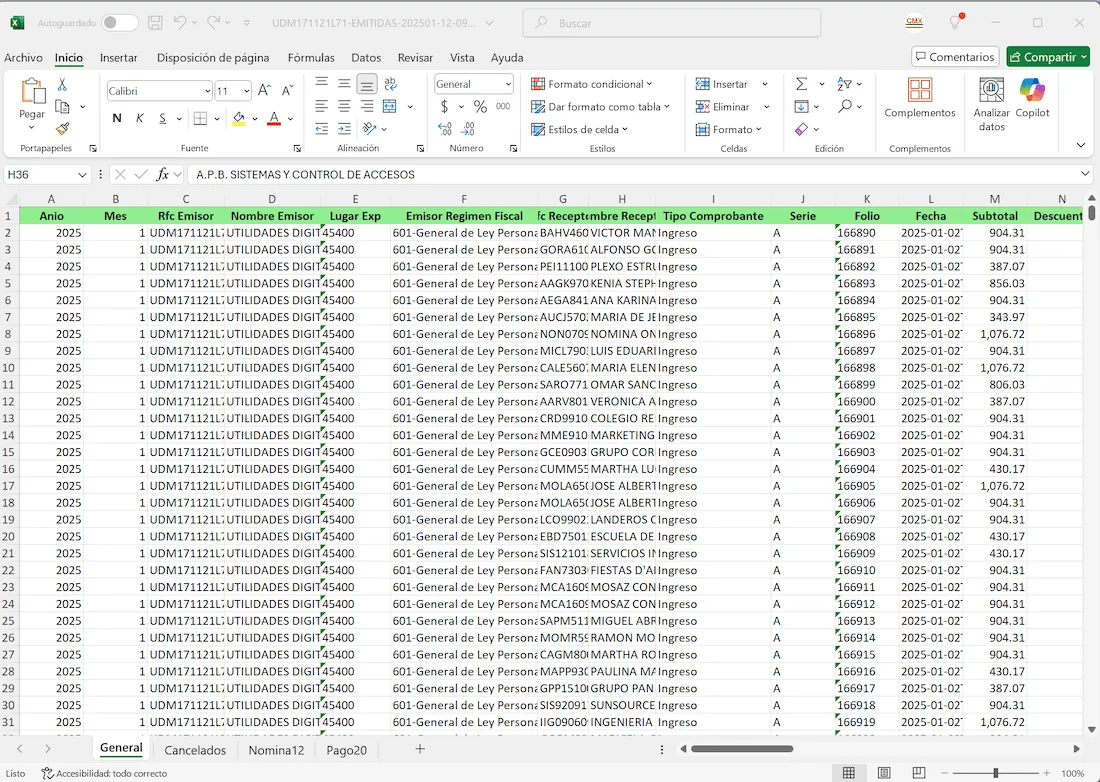Image resolution: width=1100 pixels, height=782 pixels.
Task: Select the Copiar formato (format painter) icon
Action: 62,127
